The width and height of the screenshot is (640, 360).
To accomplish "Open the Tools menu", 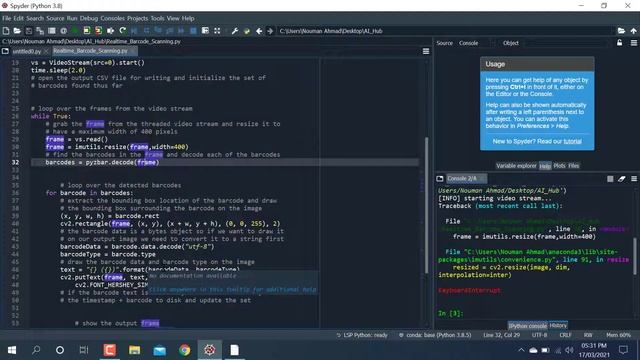I will (x=157, y=18).
